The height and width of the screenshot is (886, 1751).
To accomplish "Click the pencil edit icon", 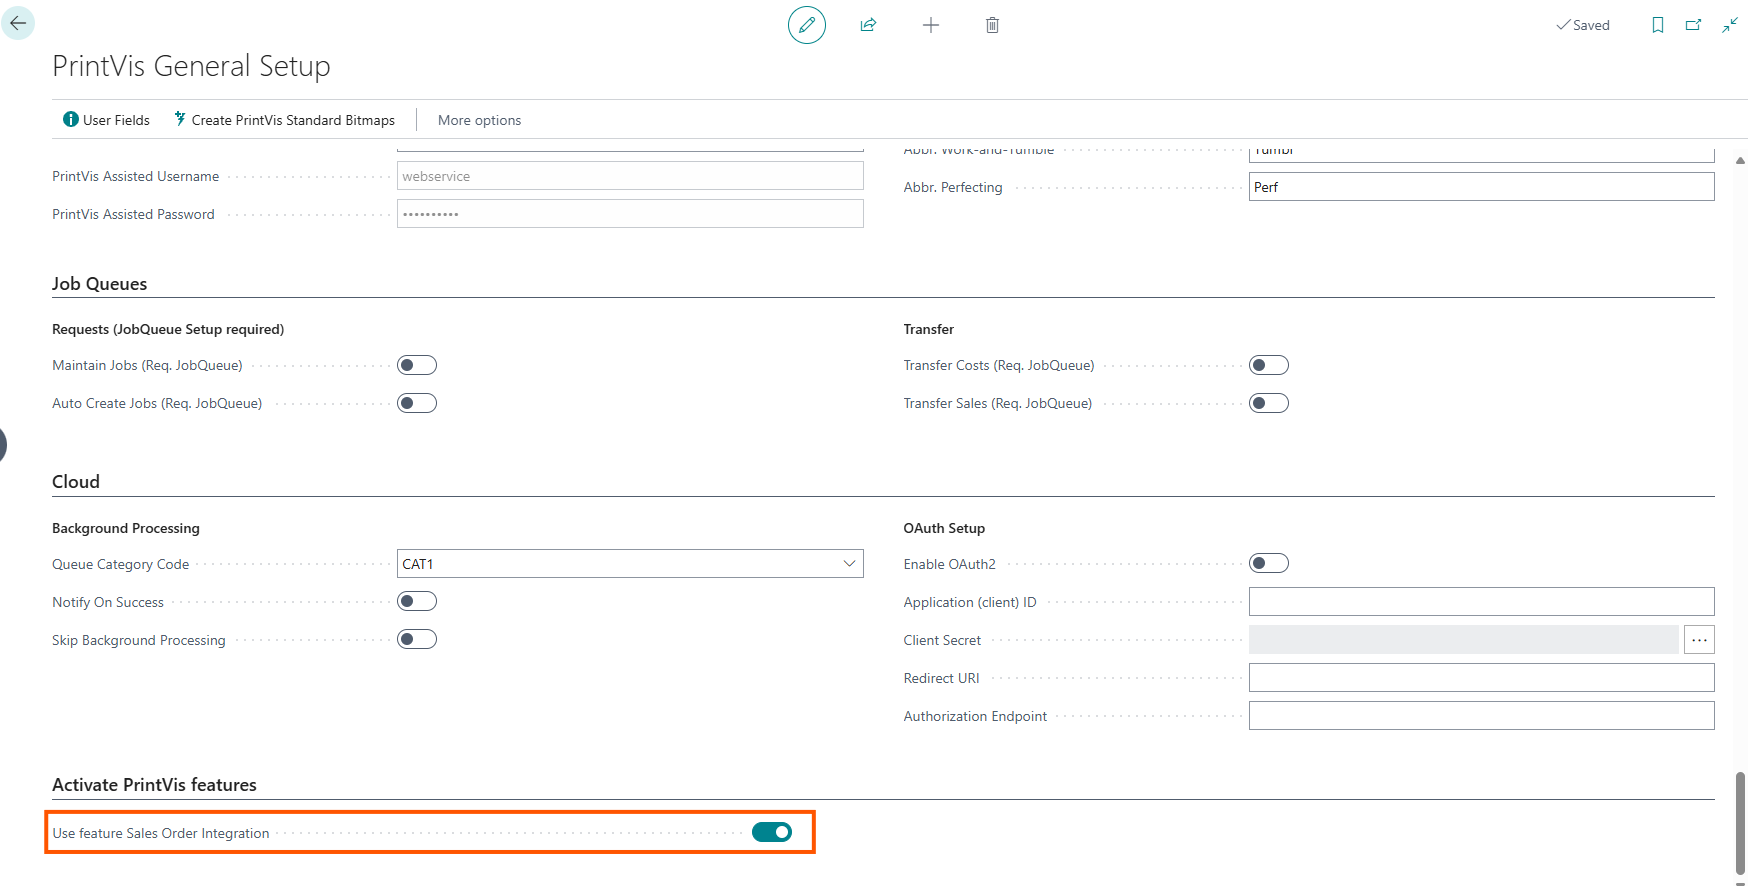I will (806, 25).
